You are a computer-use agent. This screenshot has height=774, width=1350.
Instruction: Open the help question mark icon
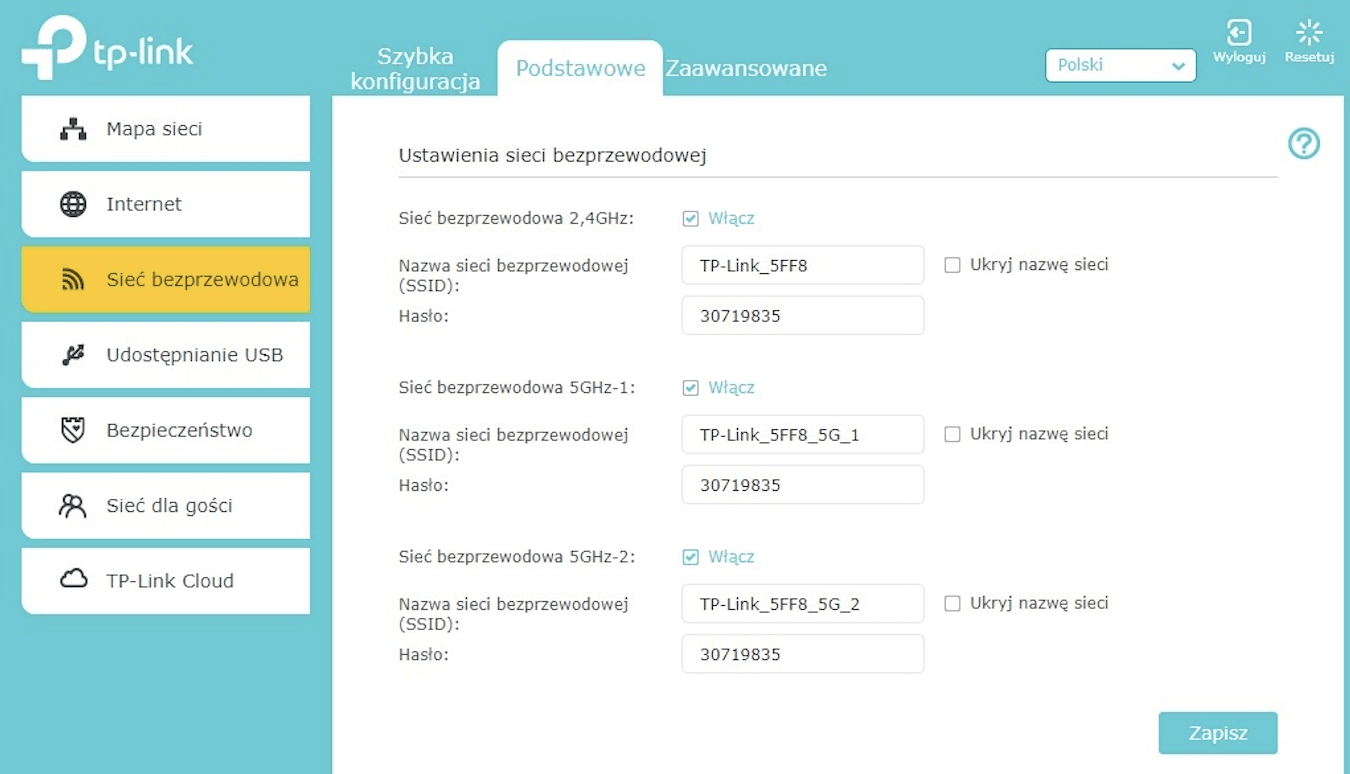1304,144
